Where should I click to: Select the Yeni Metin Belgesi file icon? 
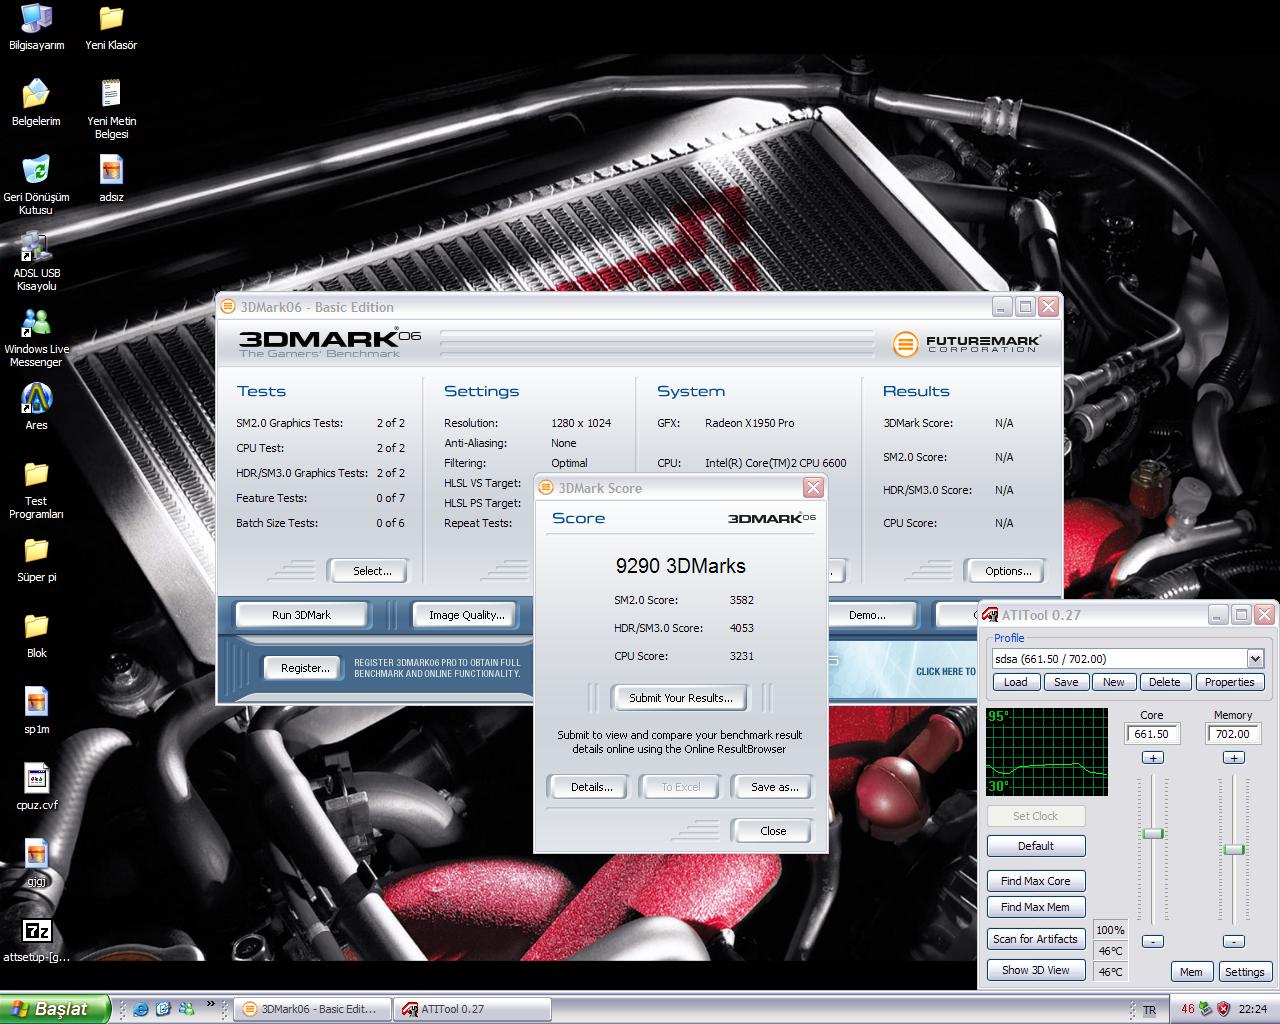111,95
